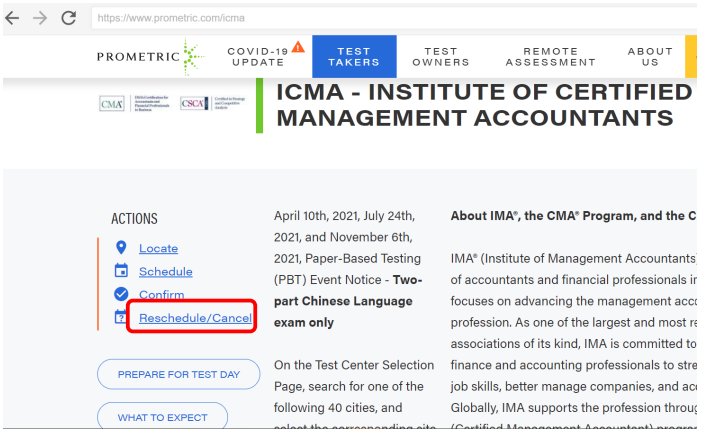Open the Test Owners menu

pyautogui.click(x=441, y=57)
